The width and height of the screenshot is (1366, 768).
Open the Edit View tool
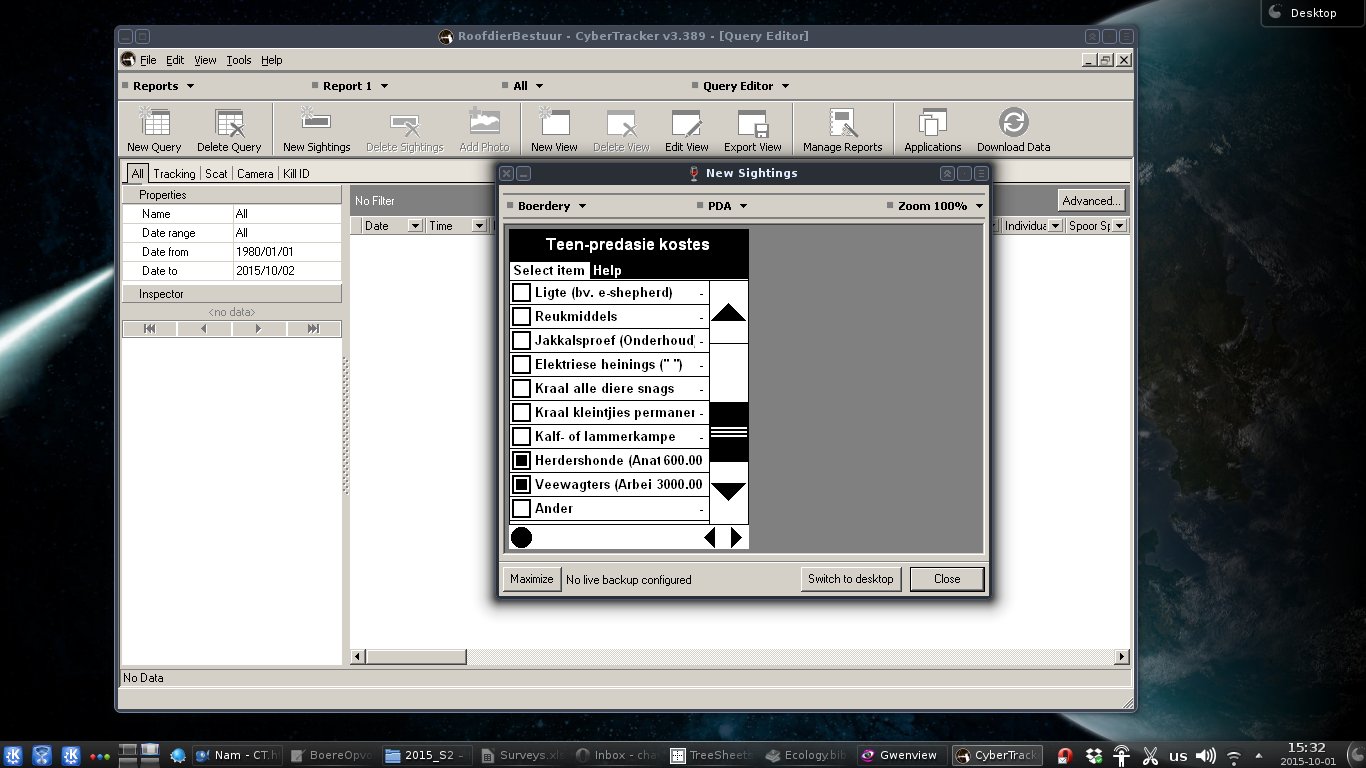click(x=686, y=130)
